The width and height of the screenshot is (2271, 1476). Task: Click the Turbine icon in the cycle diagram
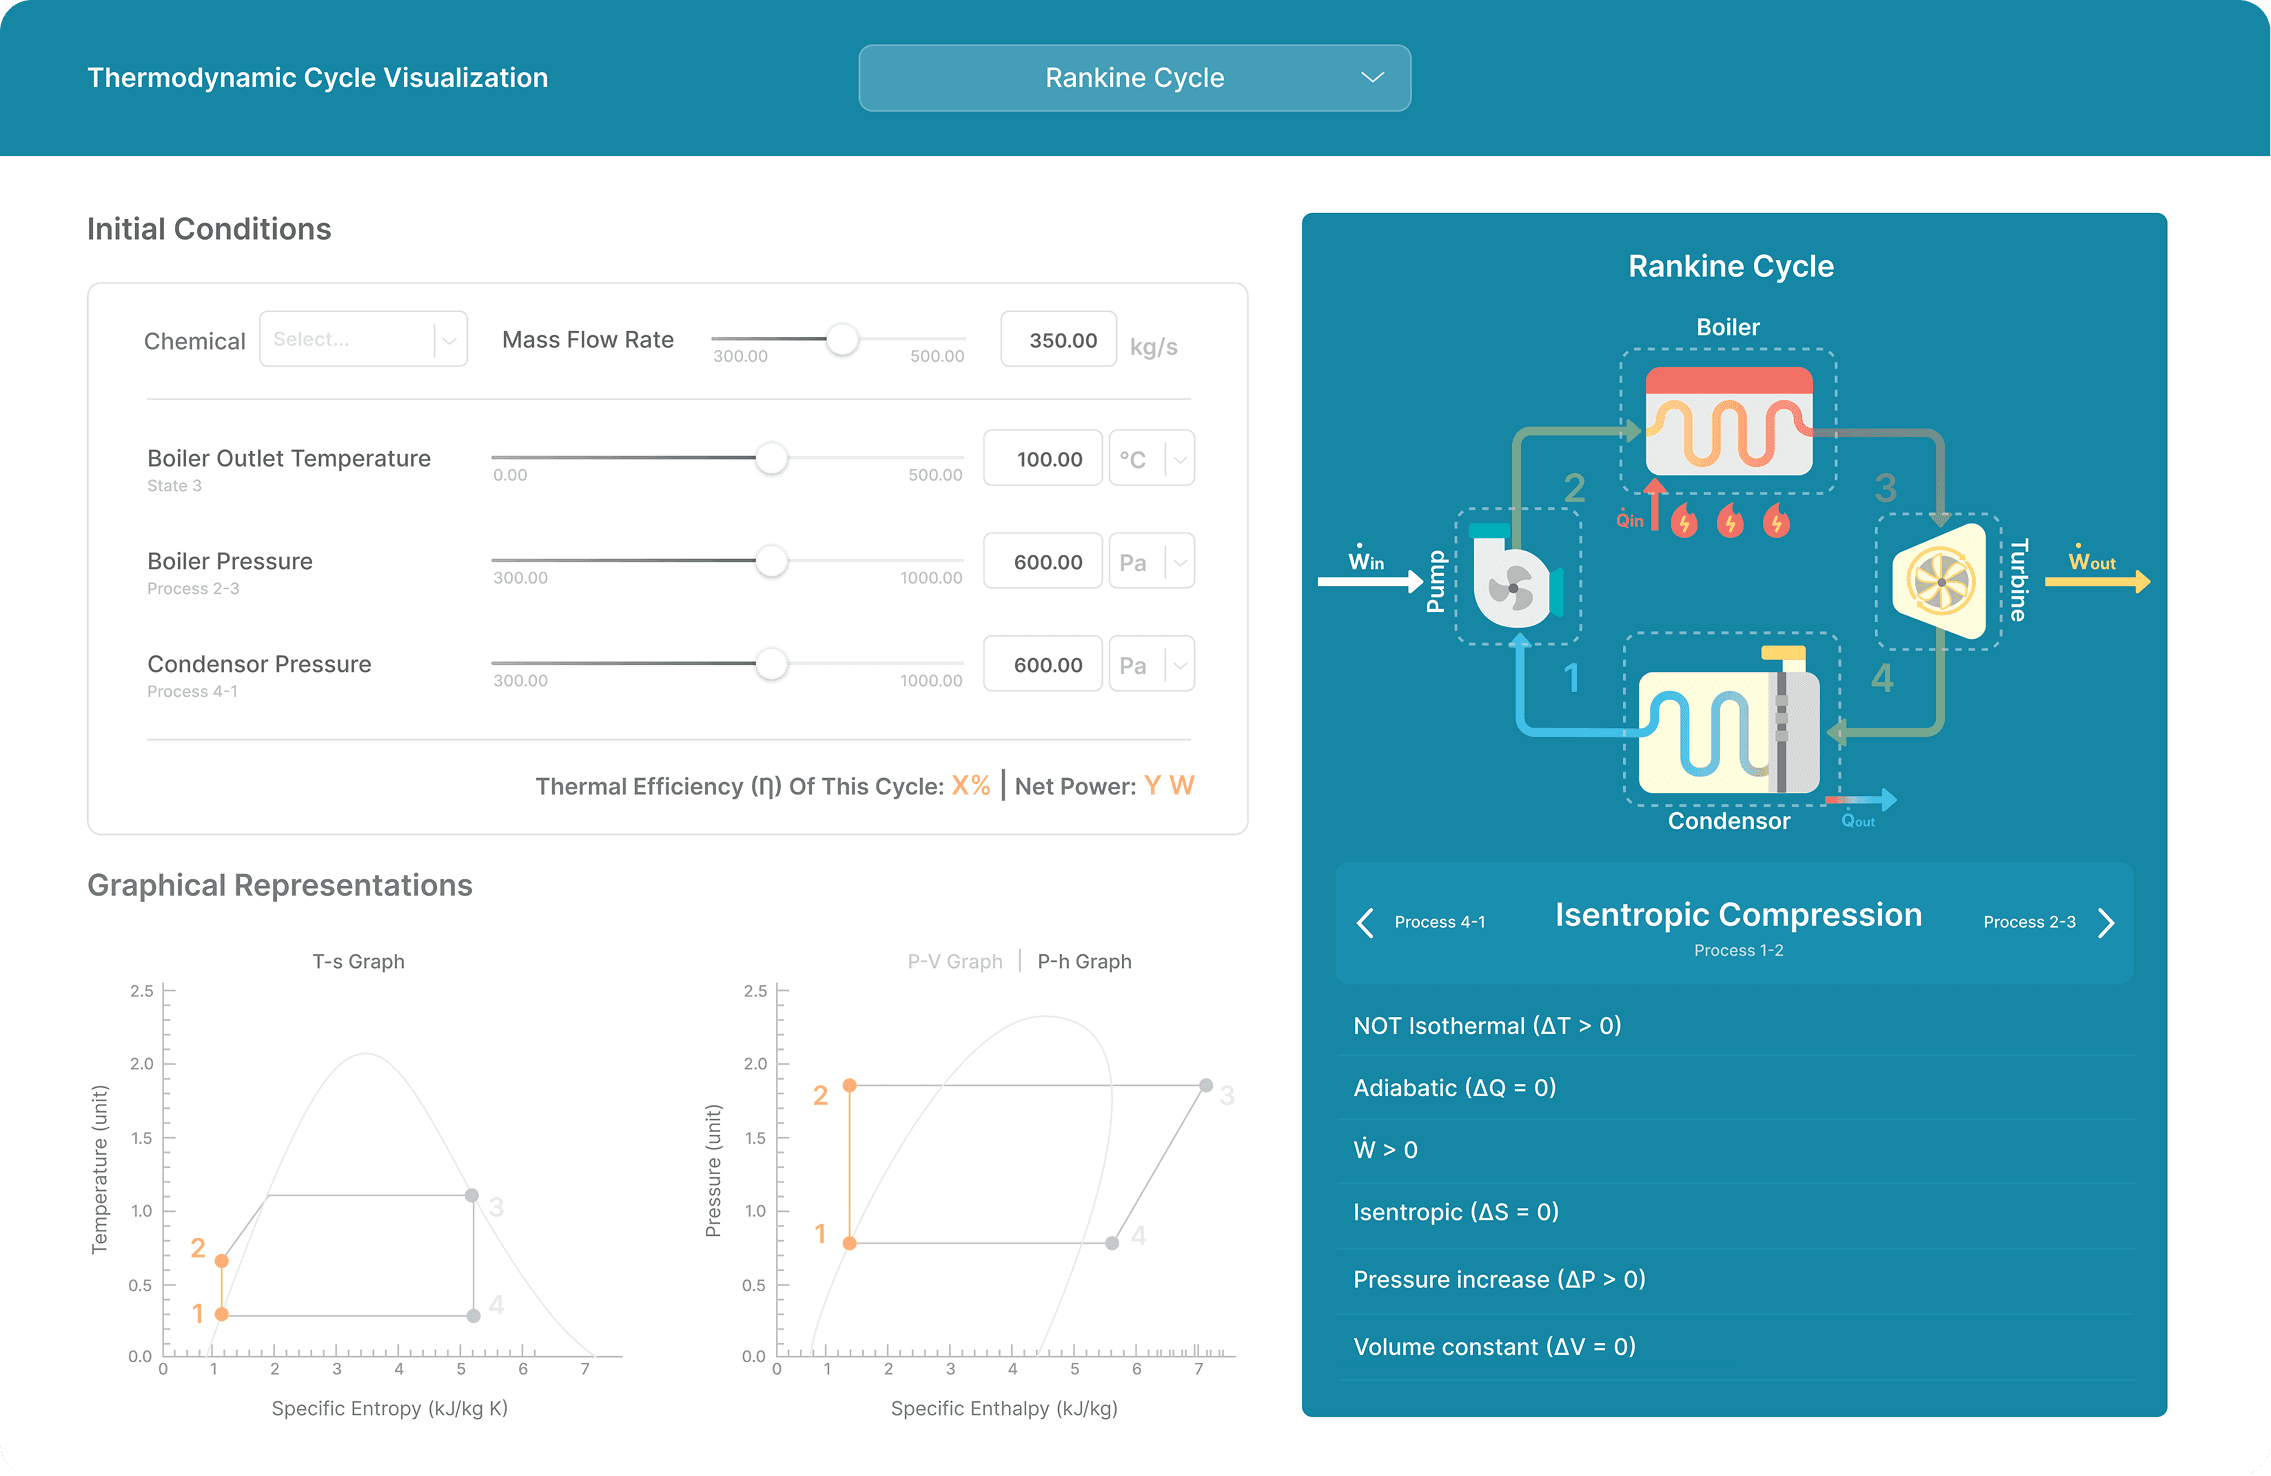[1940, 581]
